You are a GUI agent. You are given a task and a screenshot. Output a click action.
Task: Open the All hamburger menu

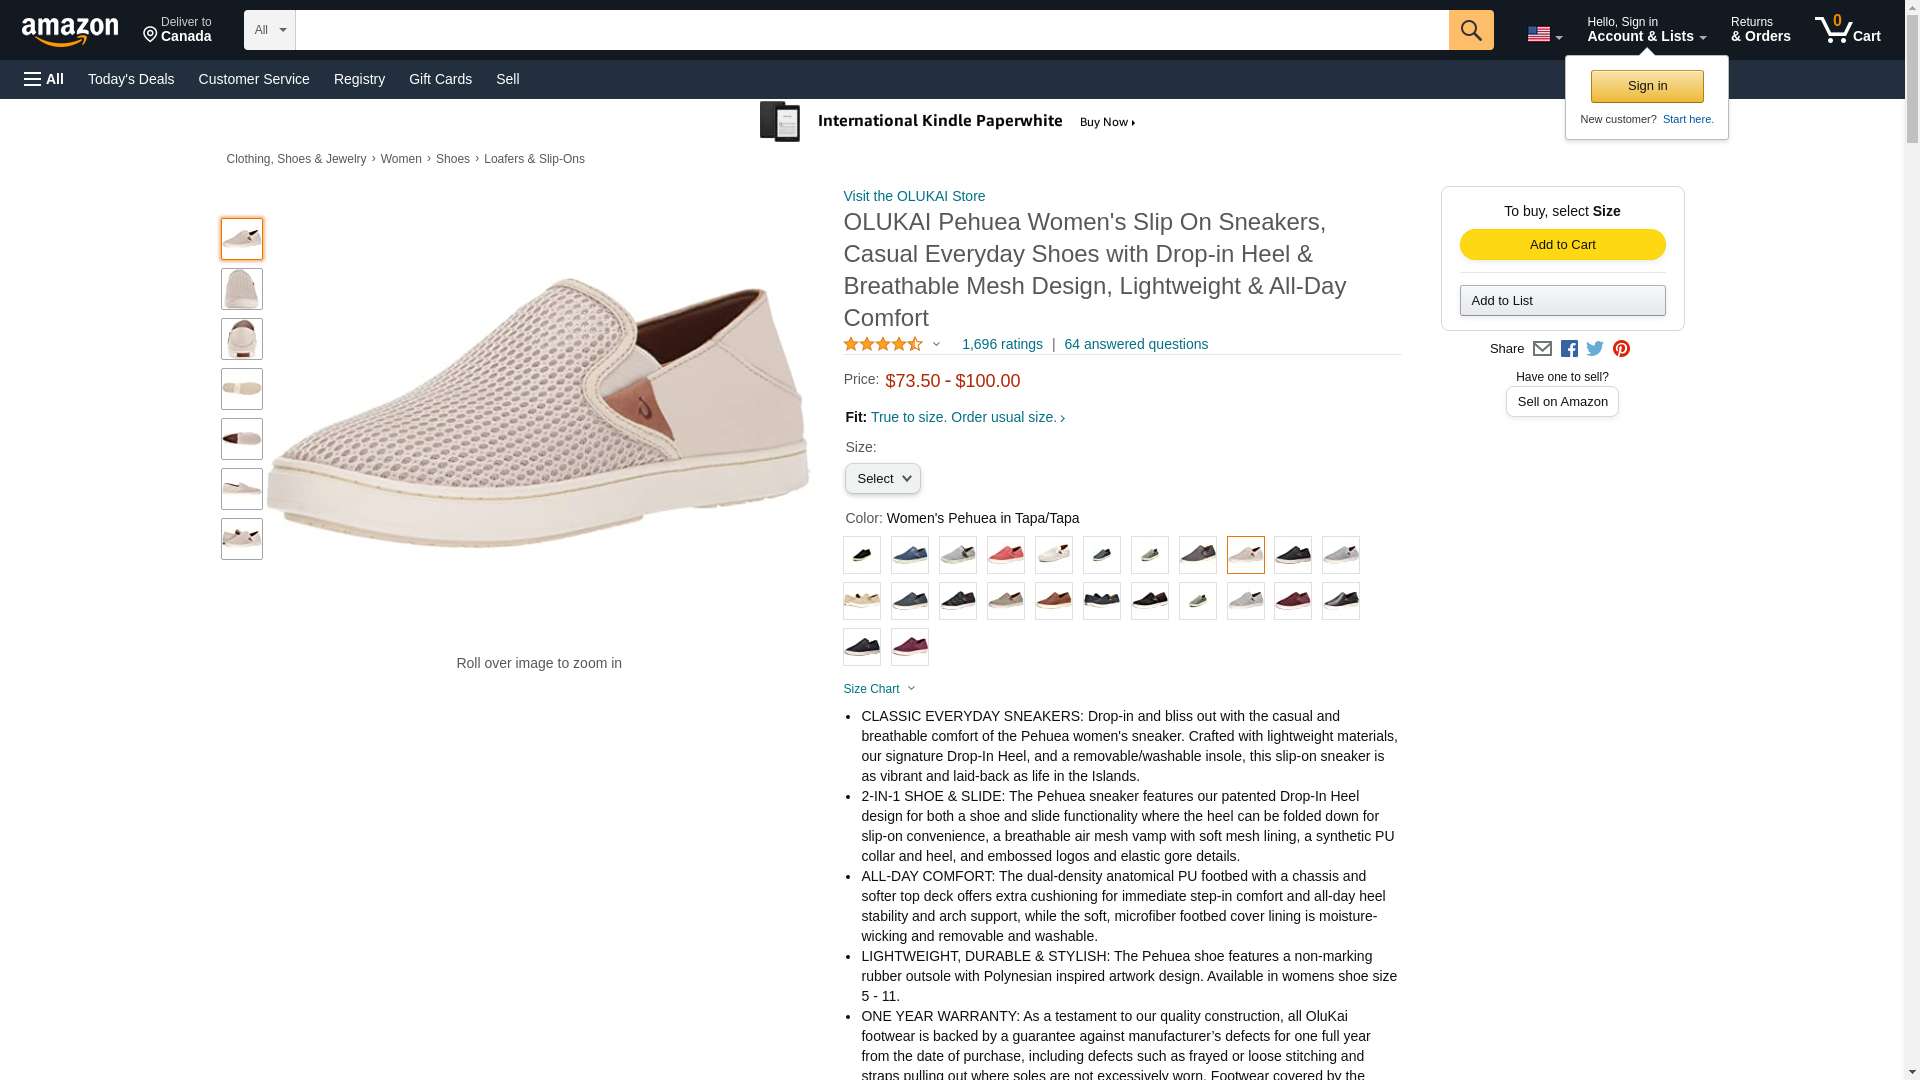coord(44,79)
